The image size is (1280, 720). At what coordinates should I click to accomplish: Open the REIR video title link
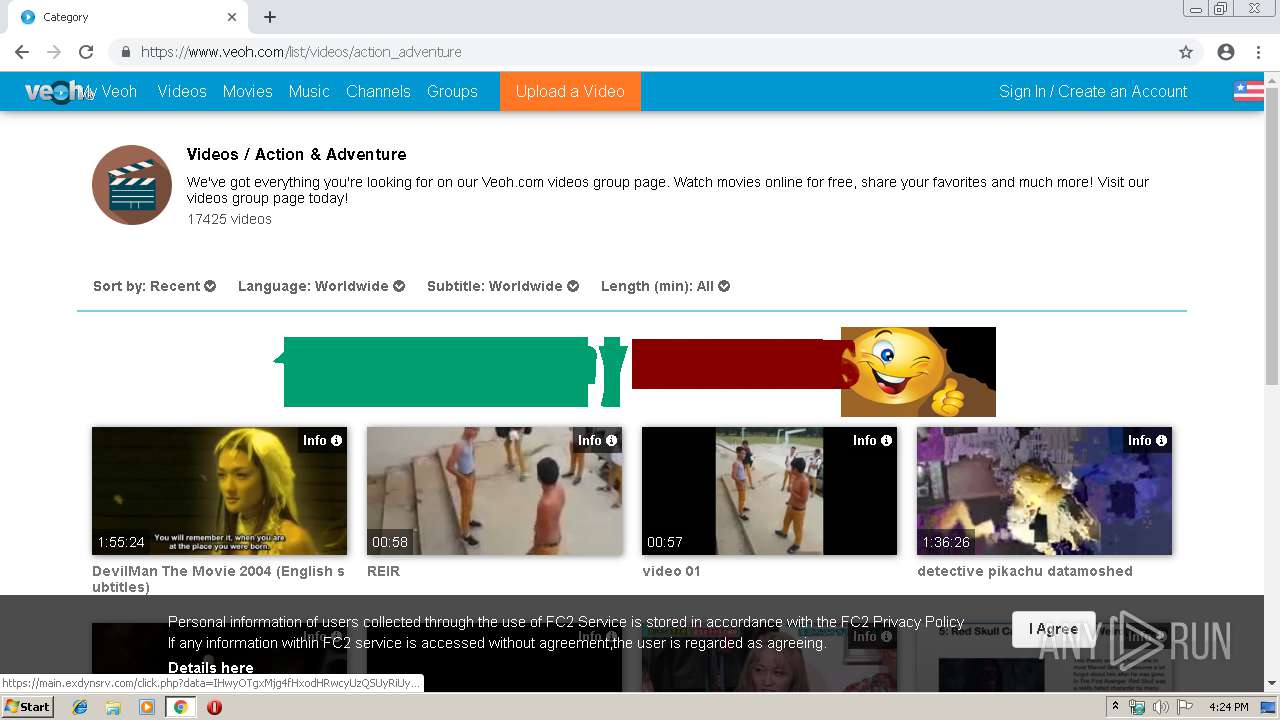click(x=383, y=571)
